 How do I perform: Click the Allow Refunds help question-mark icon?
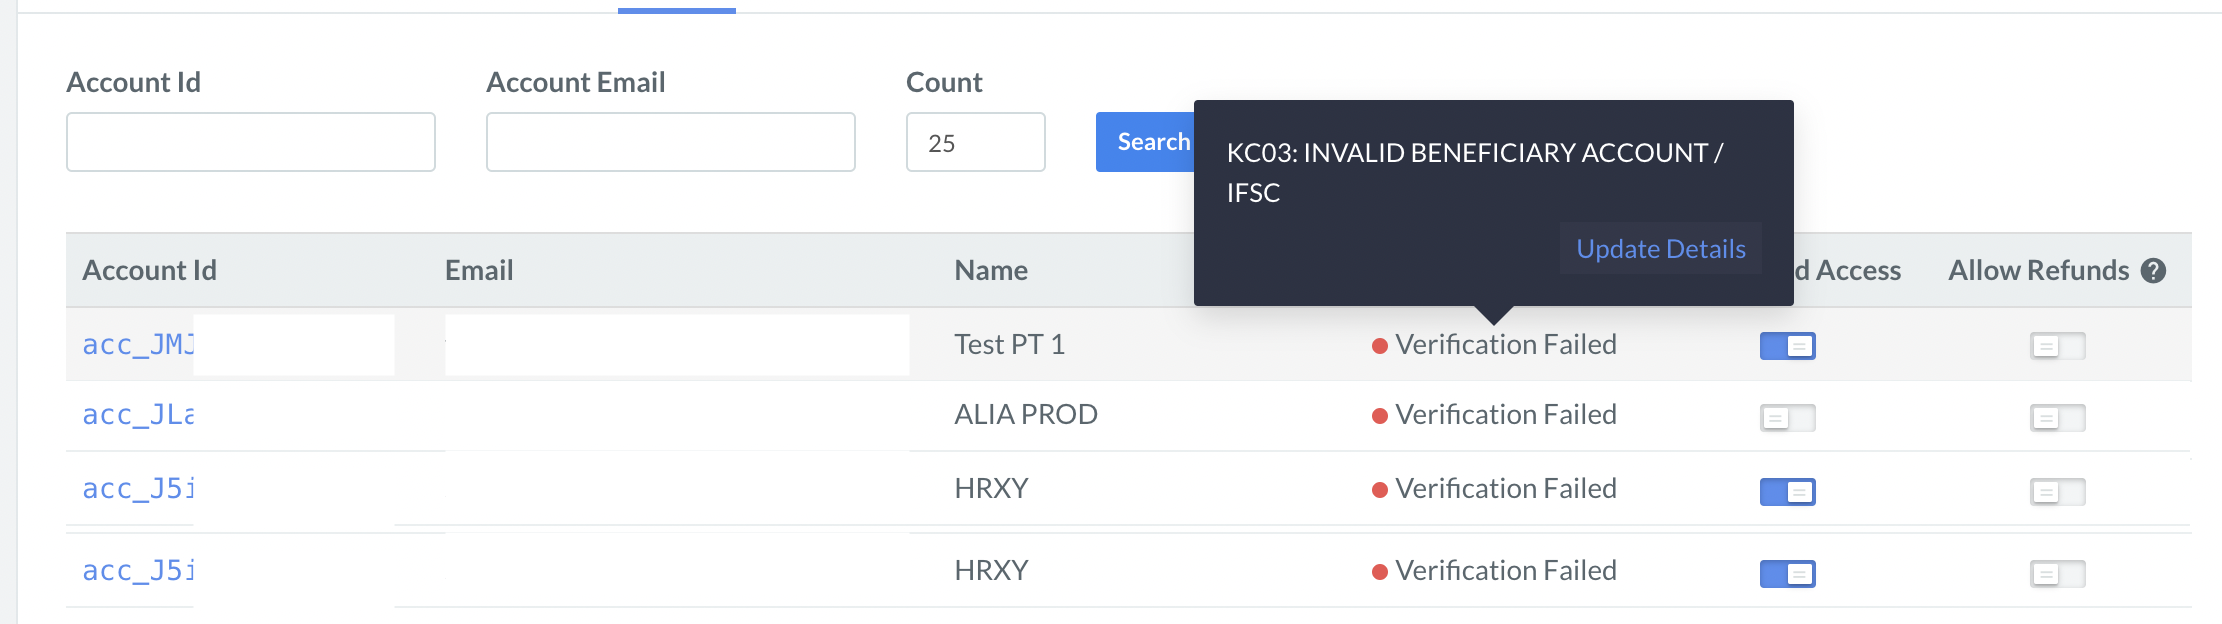2153,271
